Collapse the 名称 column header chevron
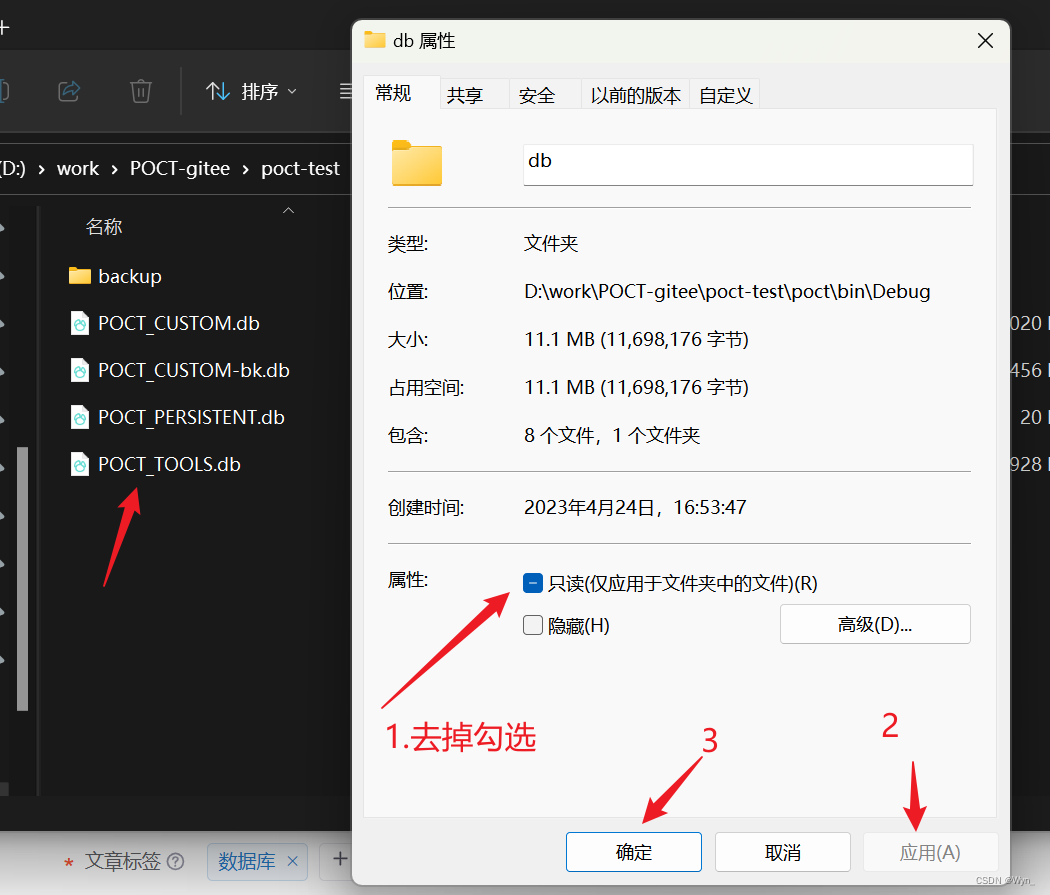Image resolution: width=1050 pixels, height=895 pixels. click(288, 211)
